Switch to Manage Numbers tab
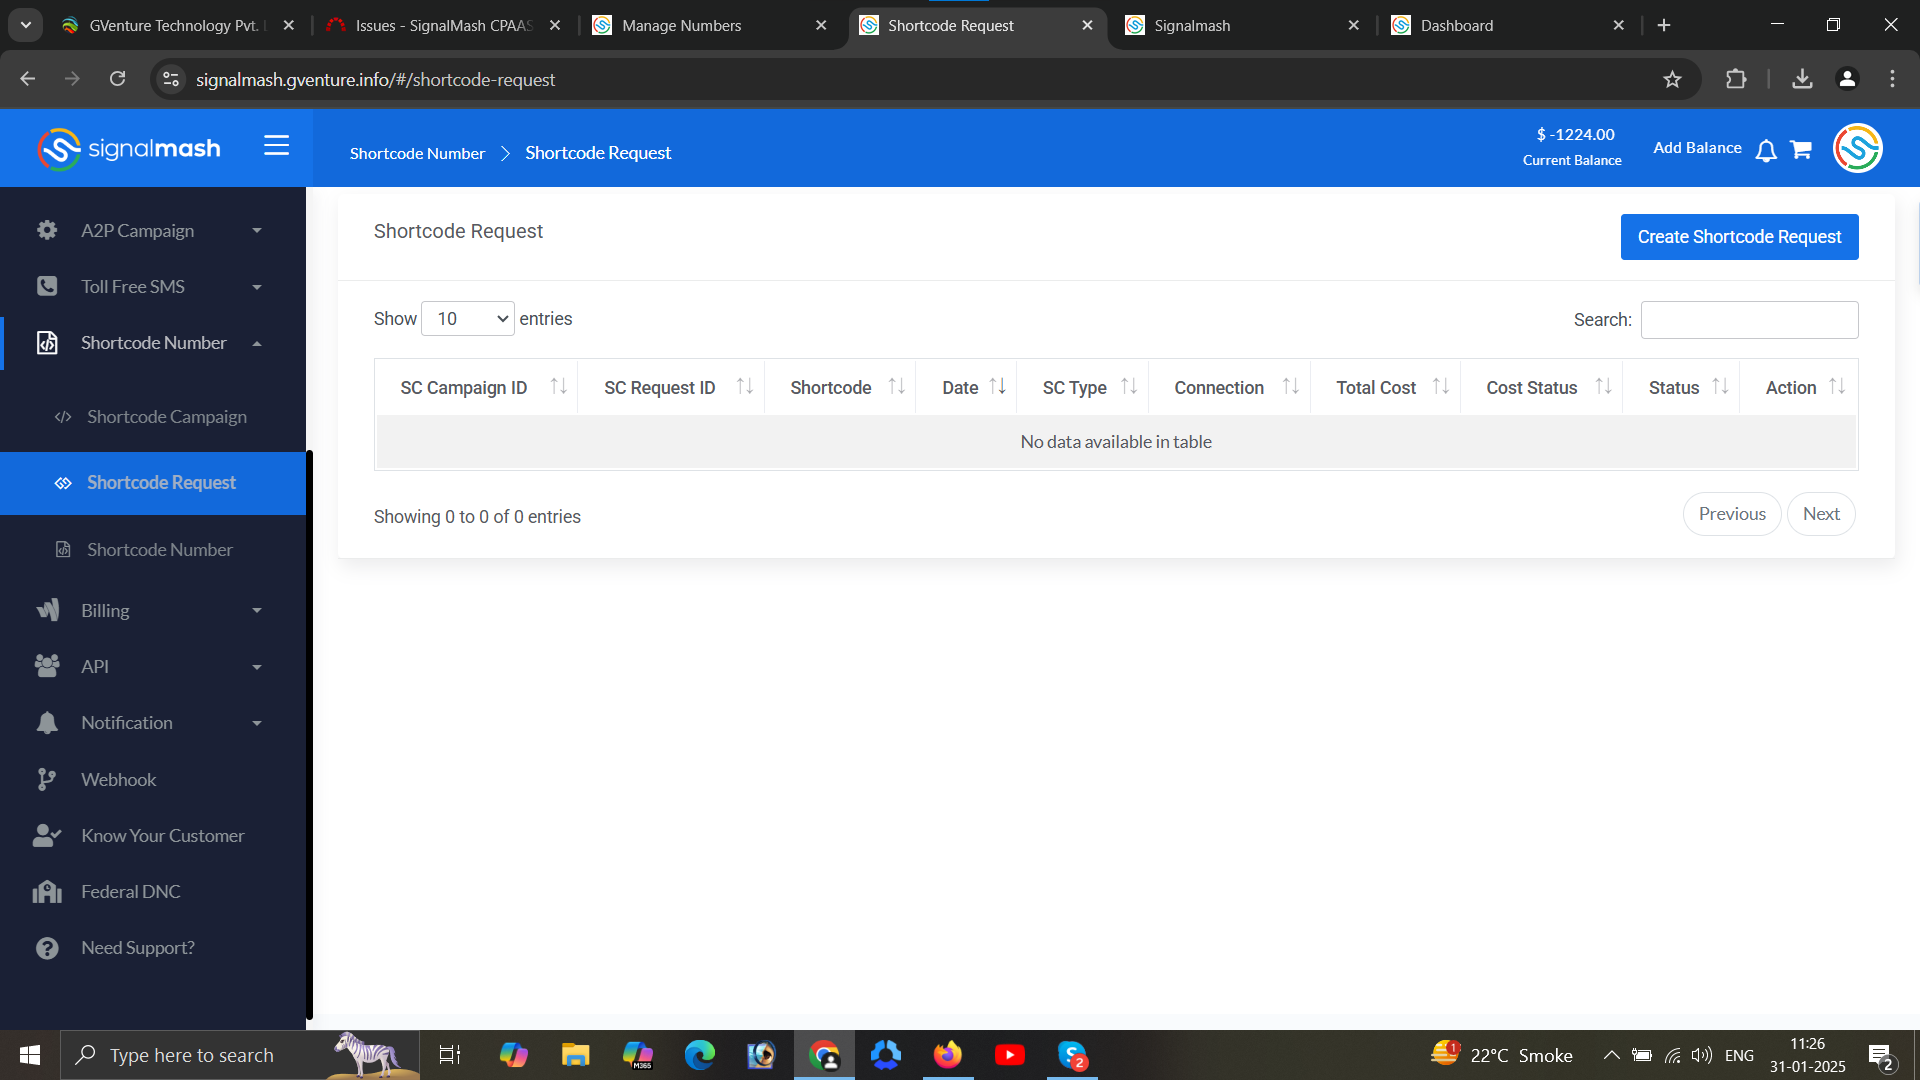The width and height of the screenshot is (1920, 1080). pos(710,25)
